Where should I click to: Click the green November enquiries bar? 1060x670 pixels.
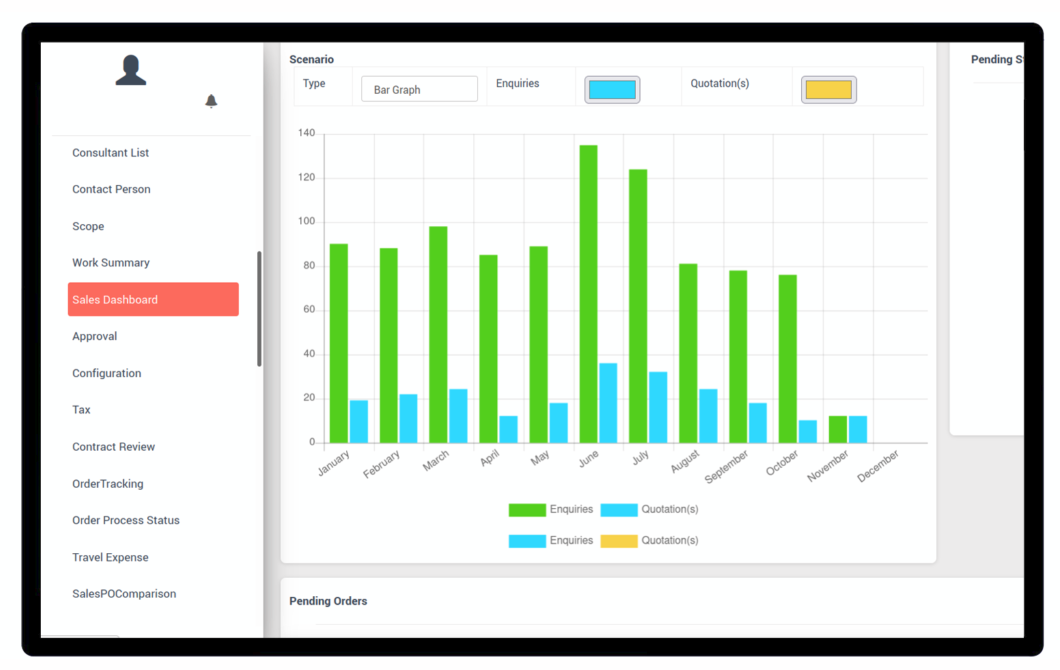838,430
